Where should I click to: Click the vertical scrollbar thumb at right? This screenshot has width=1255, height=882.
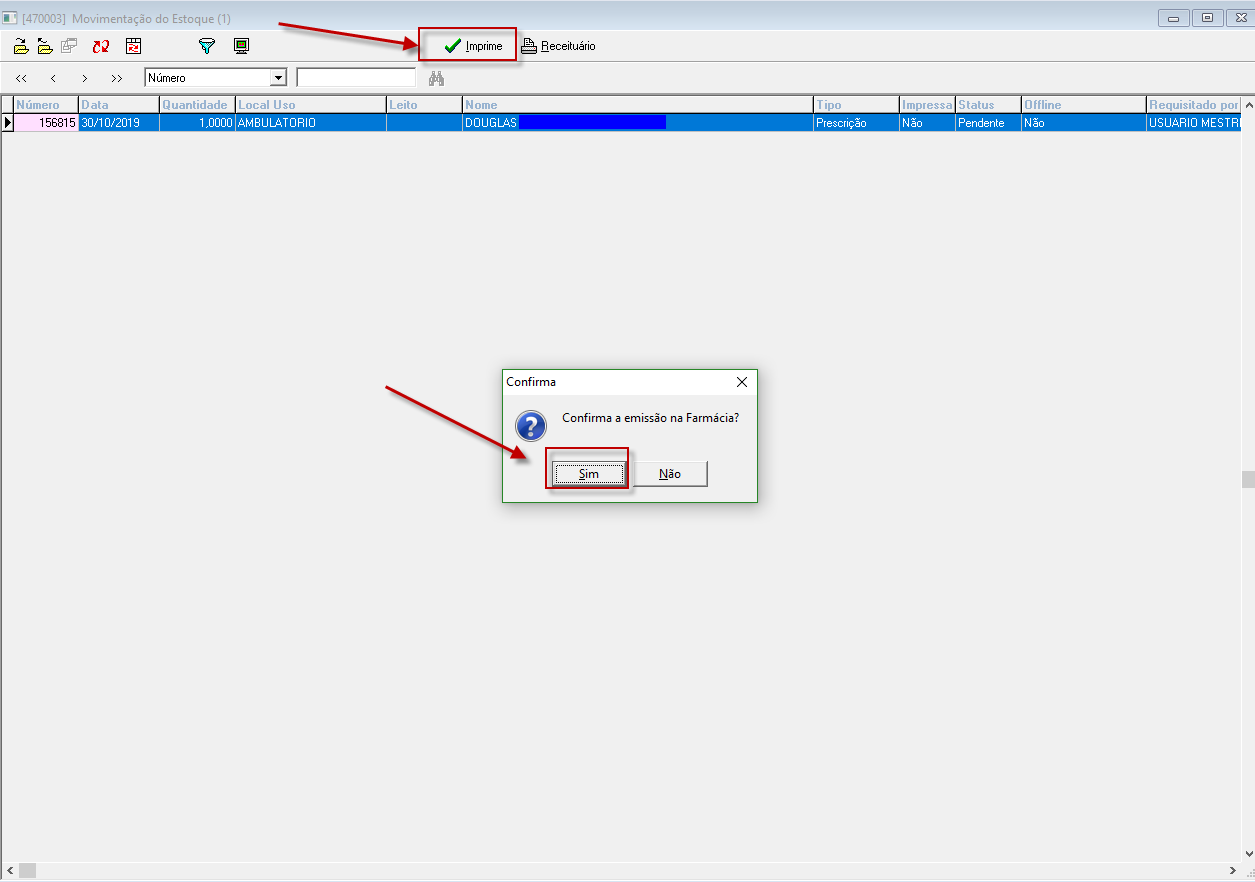(x=1248, y=479)
